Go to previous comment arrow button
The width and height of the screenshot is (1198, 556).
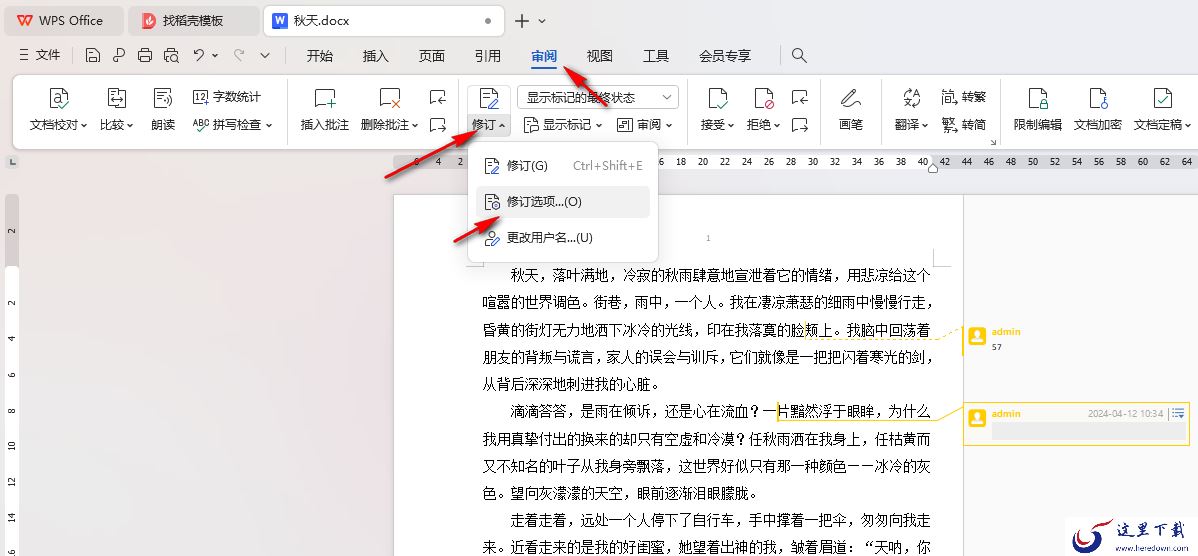point(438,97)
